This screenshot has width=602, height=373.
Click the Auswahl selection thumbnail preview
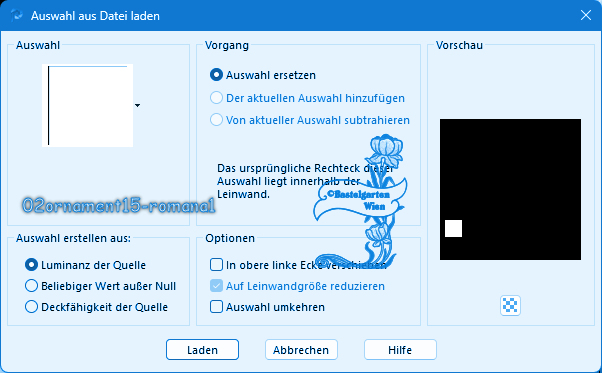point(88,106)
